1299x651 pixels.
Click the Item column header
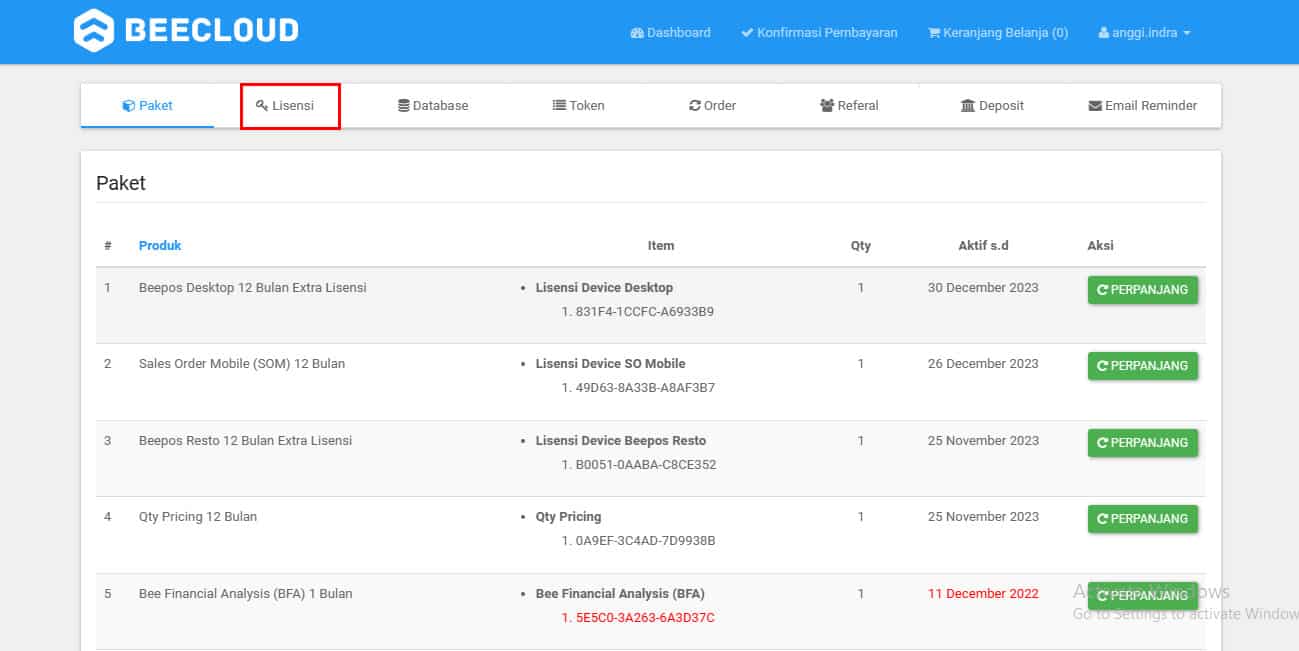(x=661, y=245)
